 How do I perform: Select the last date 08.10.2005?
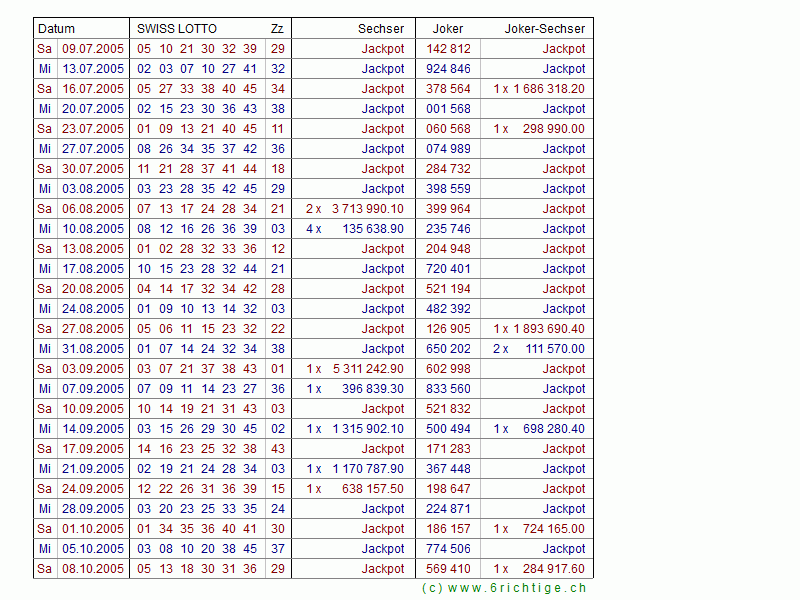tap(93, 569)
